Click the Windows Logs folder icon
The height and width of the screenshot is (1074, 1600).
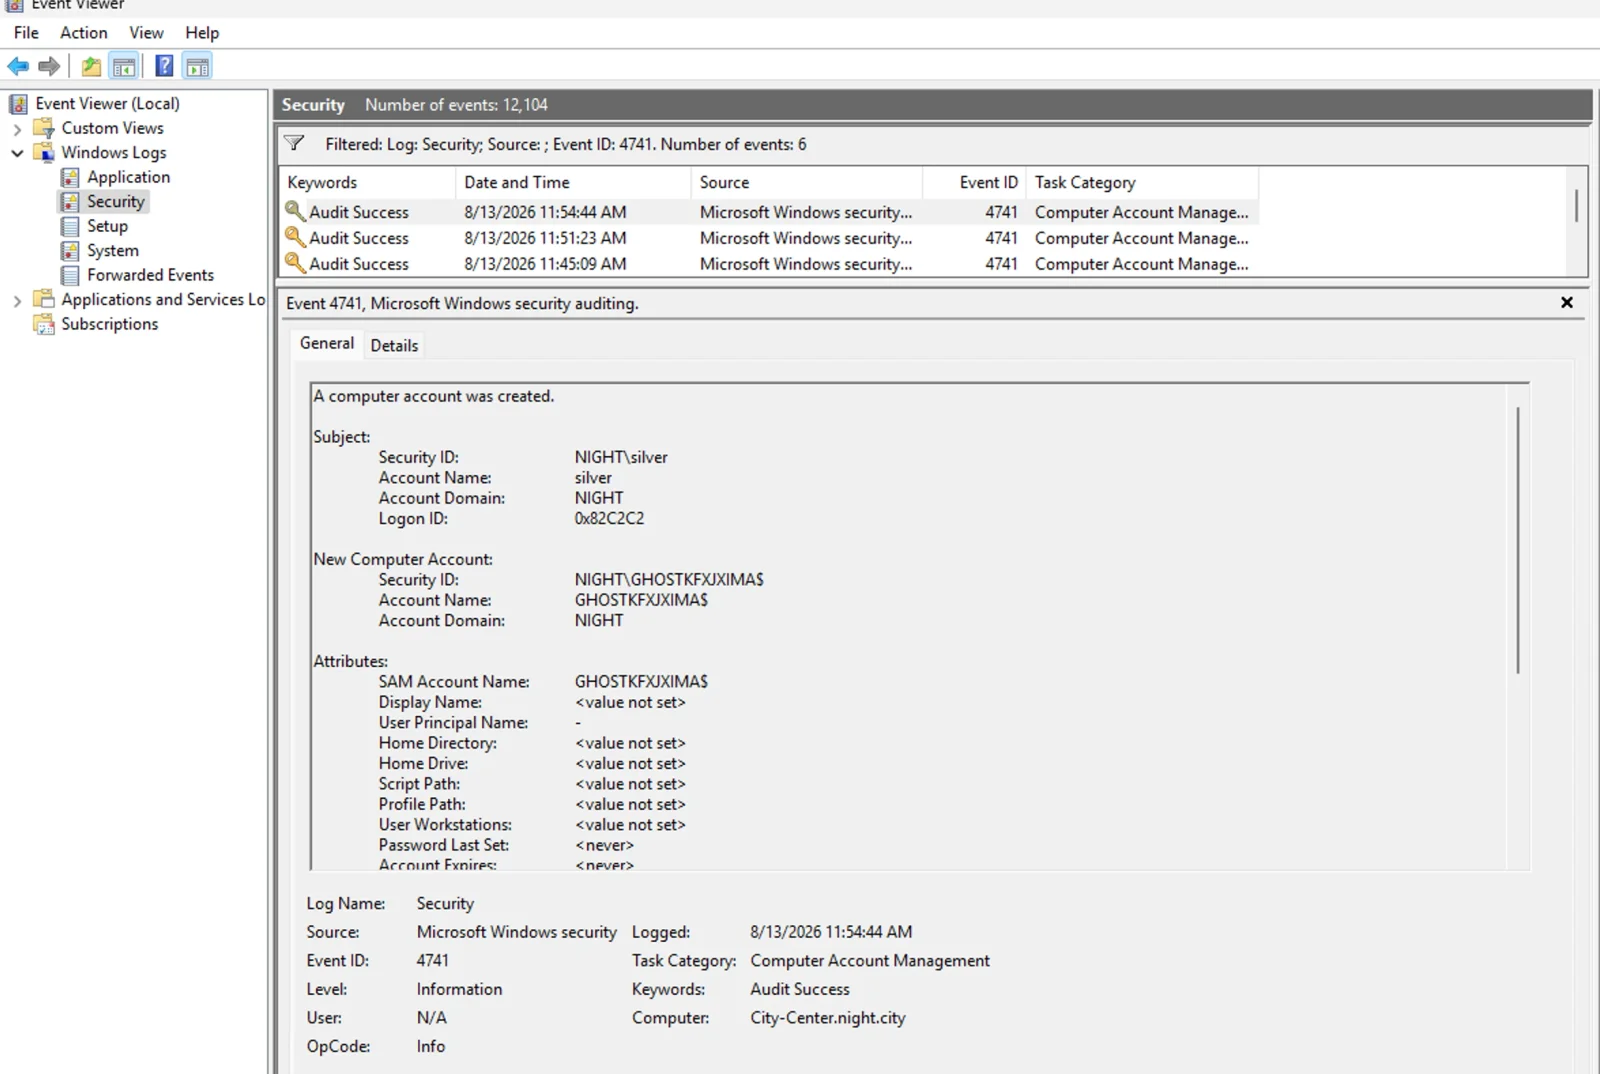pos(43,153)
